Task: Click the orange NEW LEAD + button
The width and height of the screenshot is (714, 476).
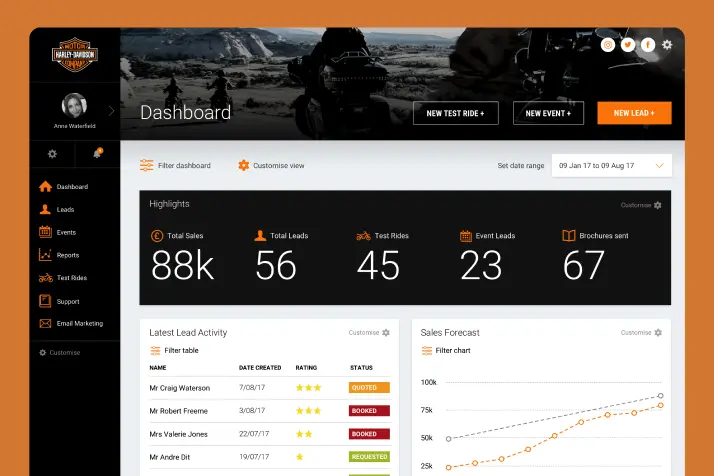Action: pos(634,113)
